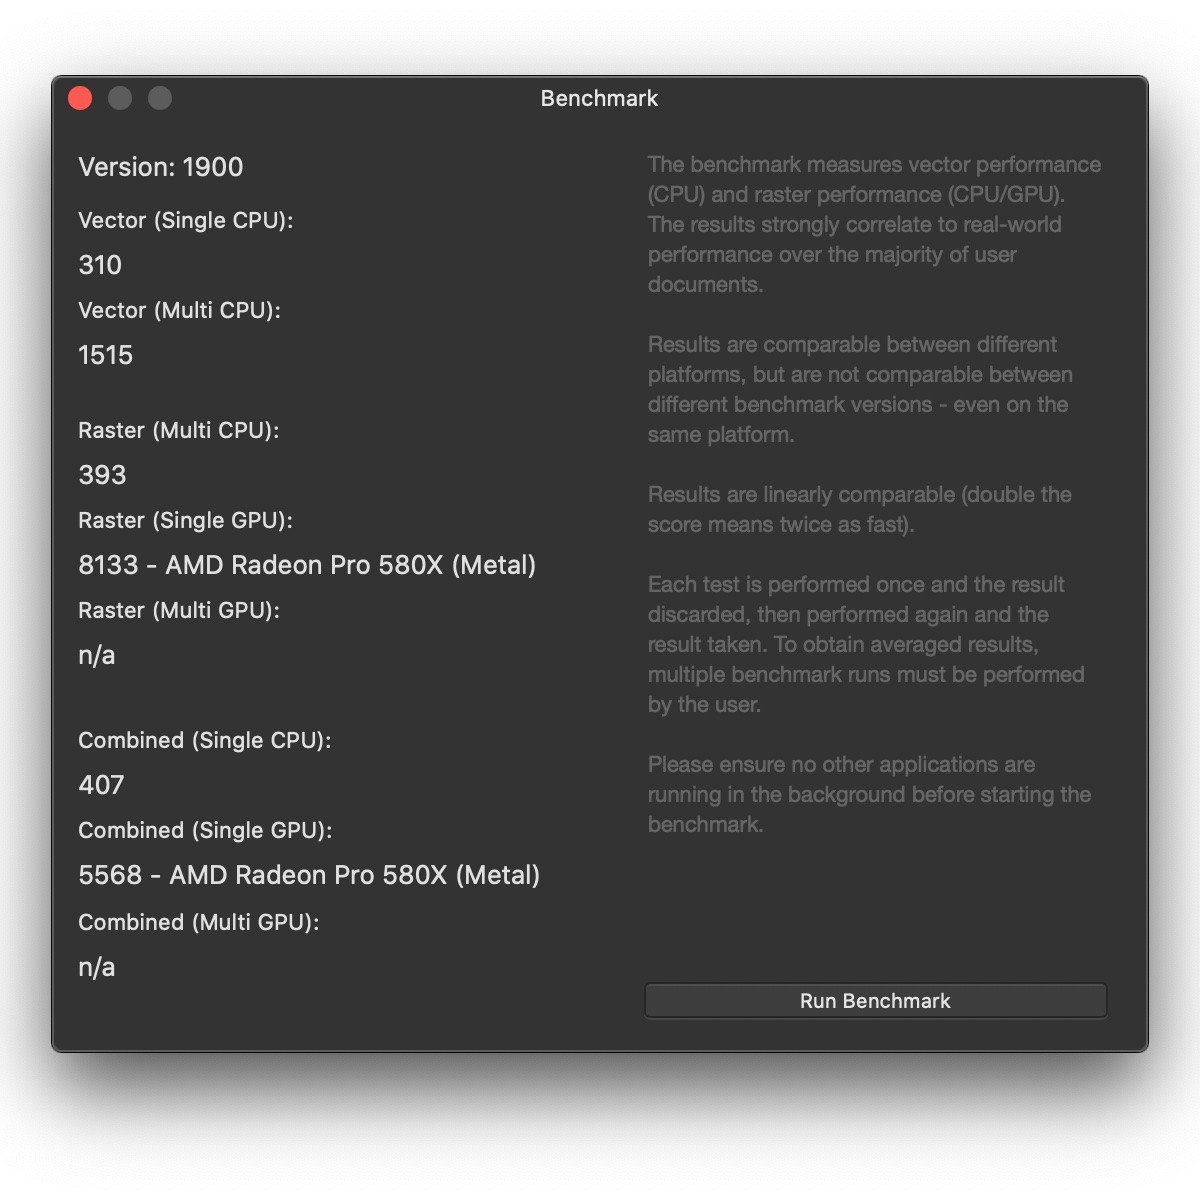Click the n/a value under Raster (Multi GPU)

pos(97,656)
